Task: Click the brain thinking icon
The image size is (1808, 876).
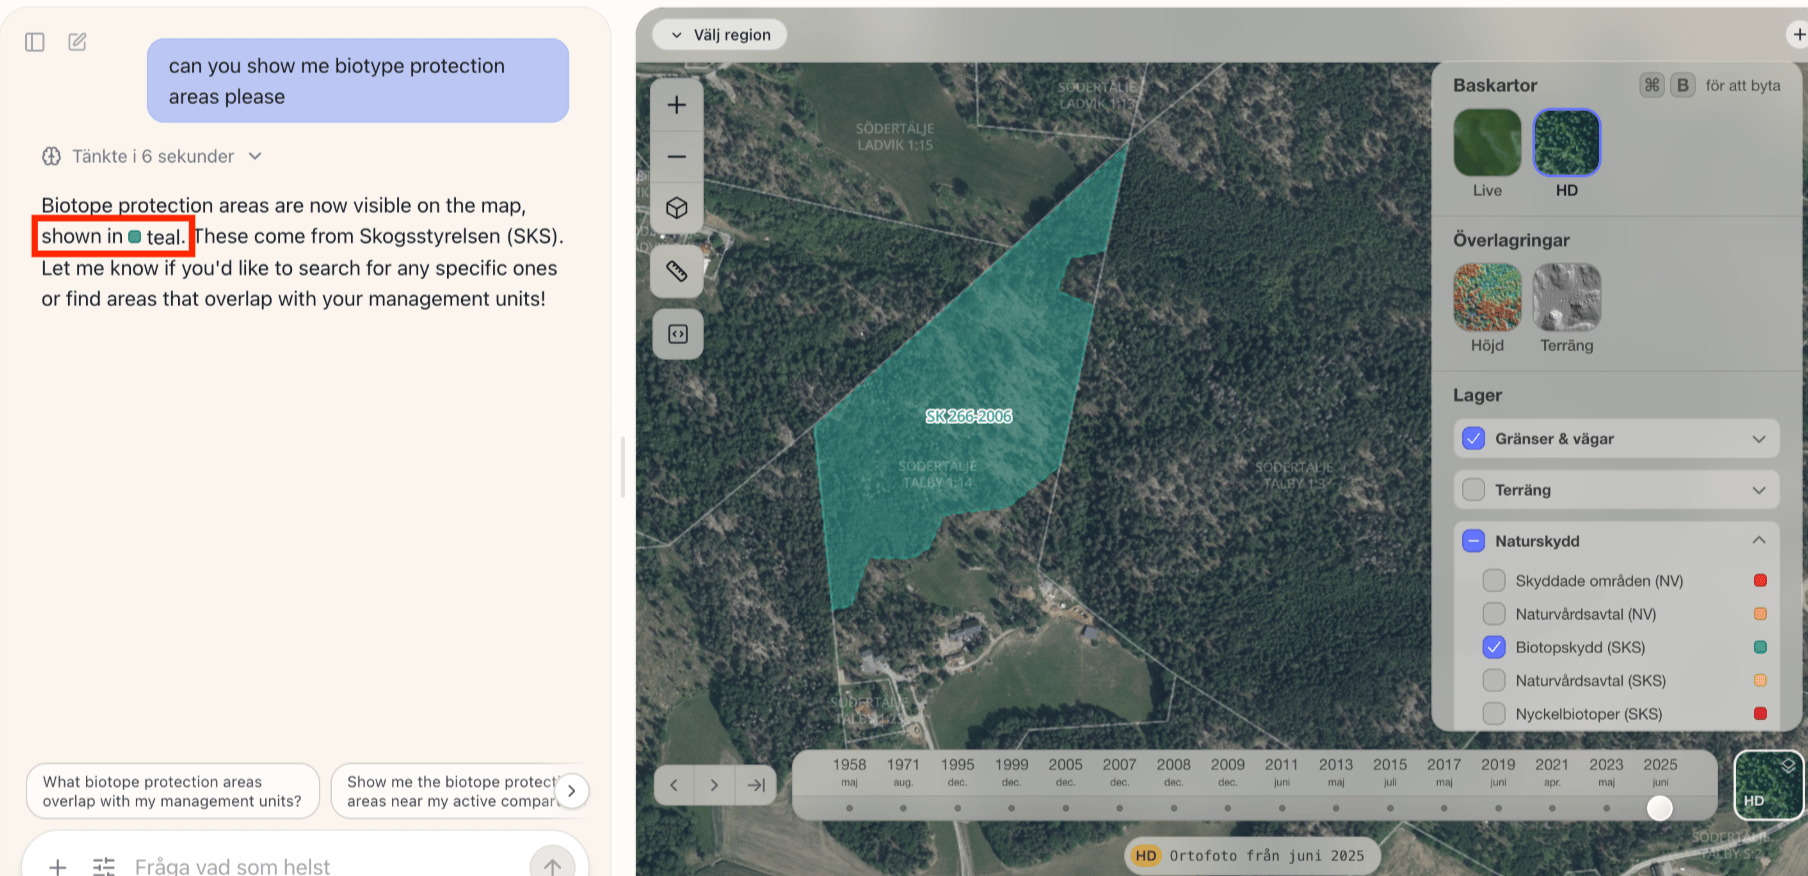Action: point(51,156)
